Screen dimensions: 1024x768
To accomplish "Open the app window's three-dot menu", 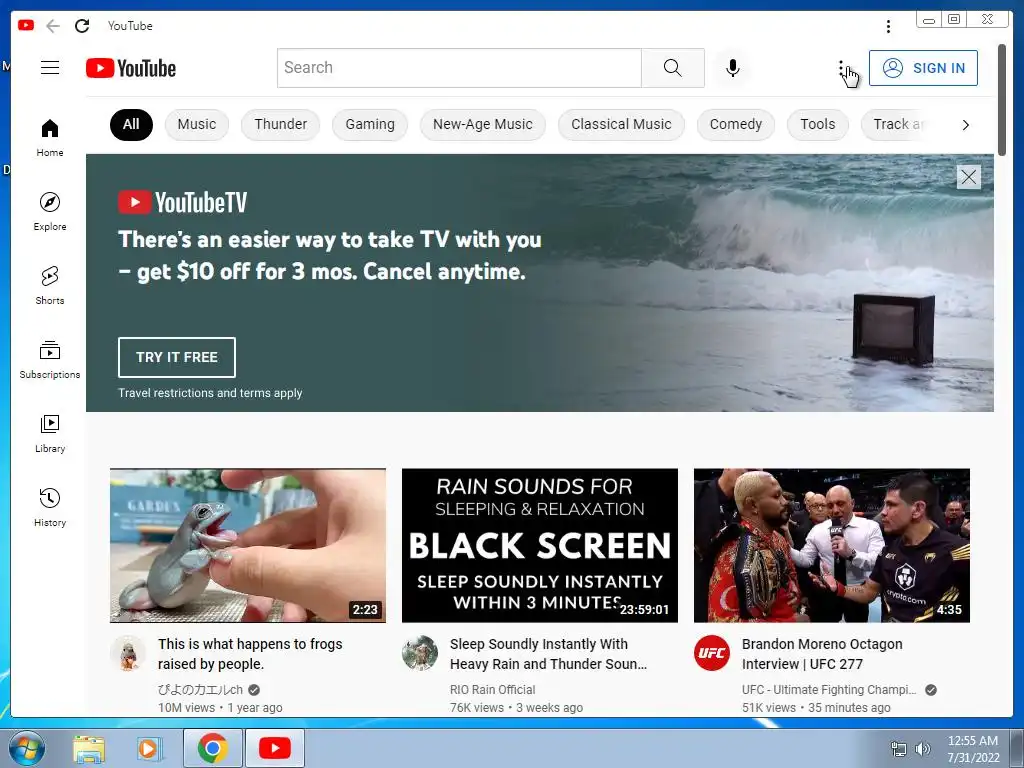I will click(x=888, y=26).
